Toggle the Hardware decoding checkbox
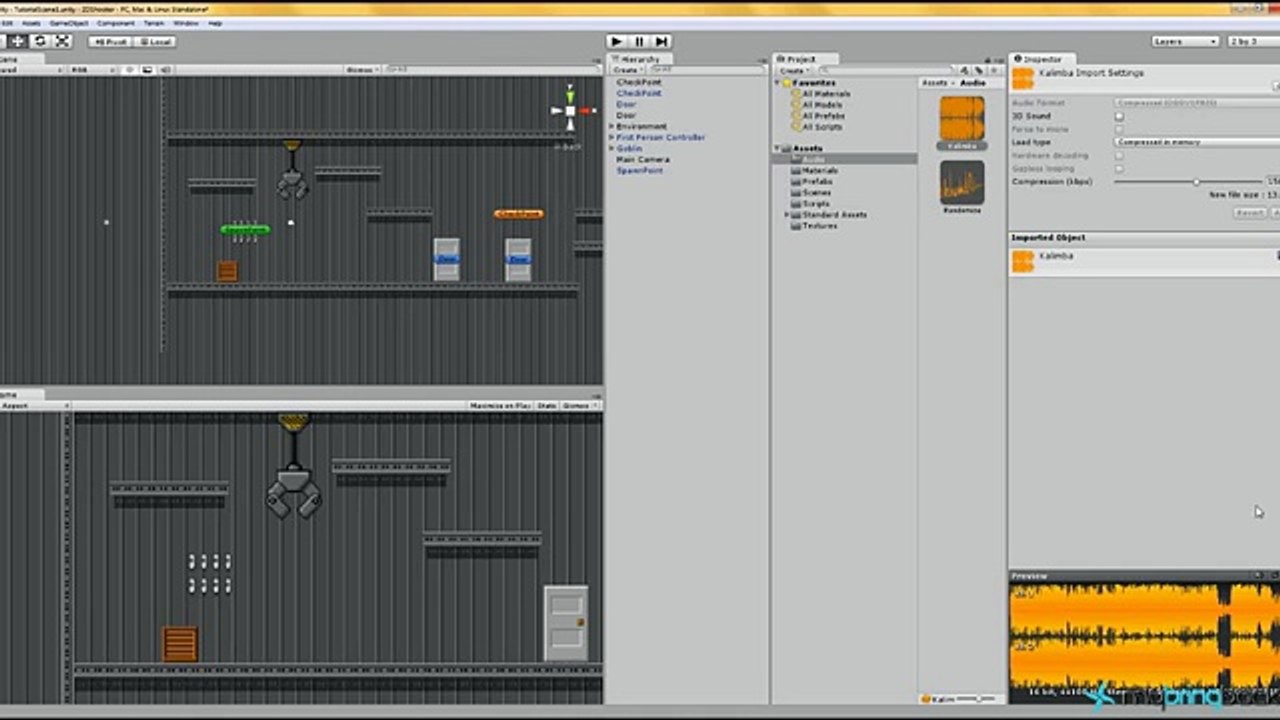This screenshot has width=1280, height=720. (1119, 155)
